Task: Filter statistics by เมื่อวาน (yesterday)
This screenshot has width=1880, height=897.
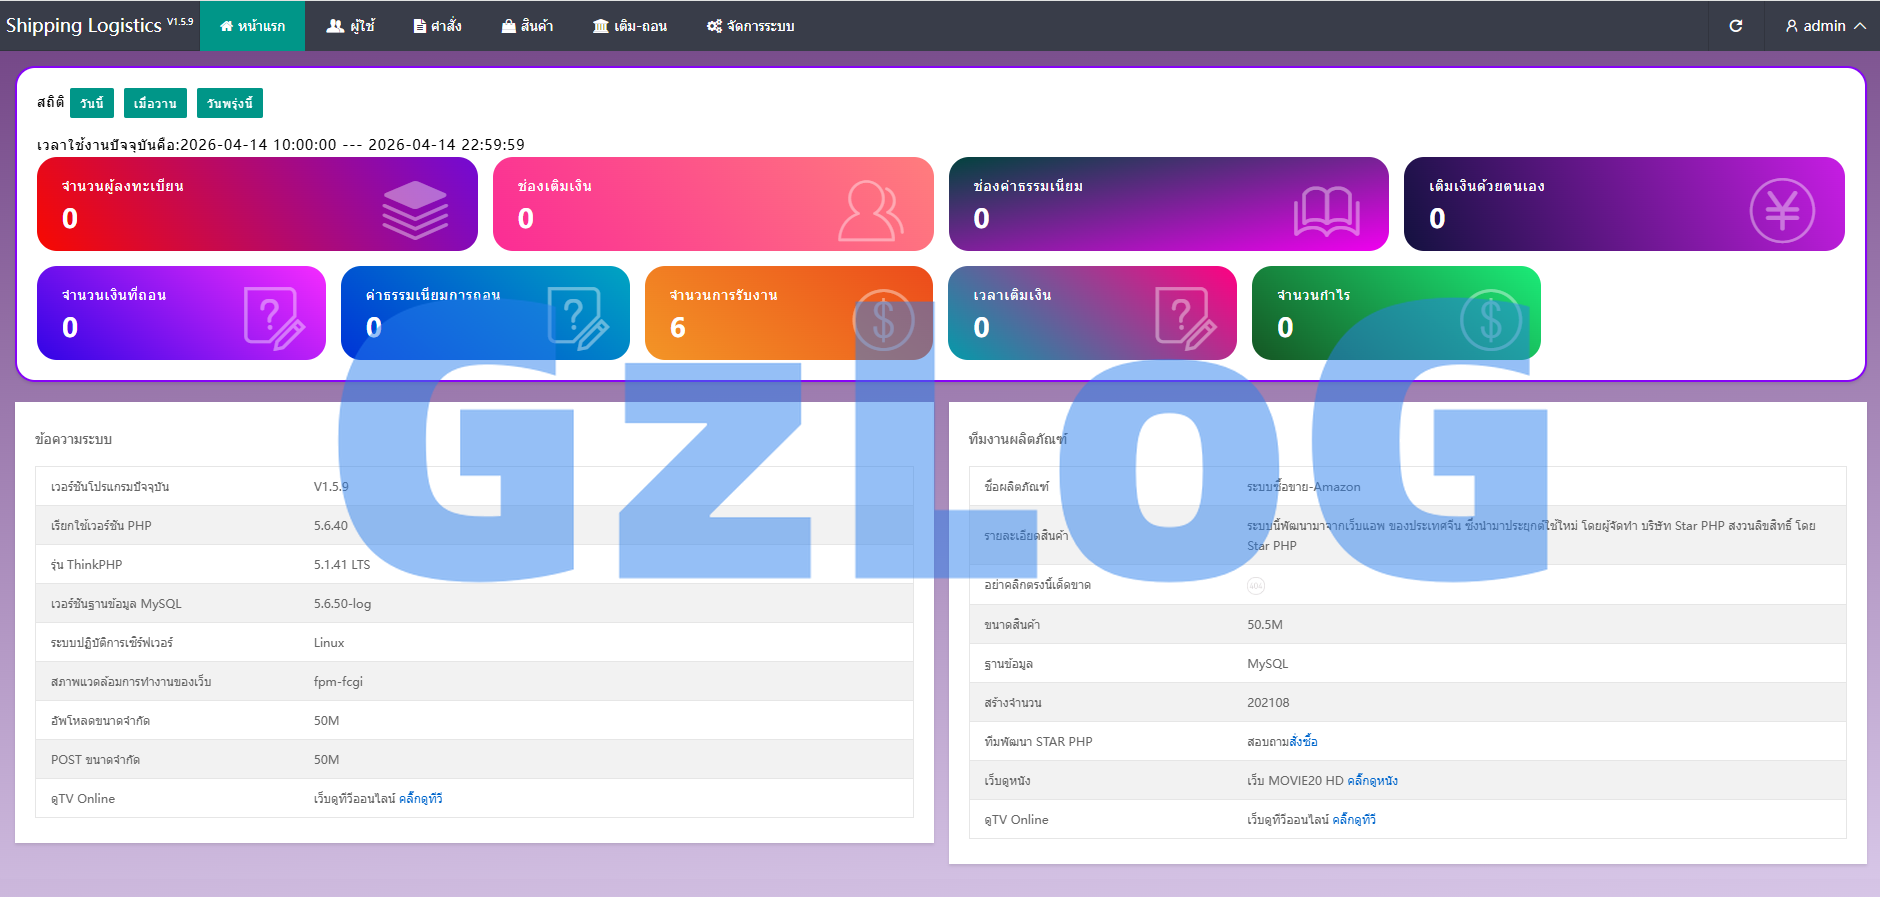Action: click(155, 103)
